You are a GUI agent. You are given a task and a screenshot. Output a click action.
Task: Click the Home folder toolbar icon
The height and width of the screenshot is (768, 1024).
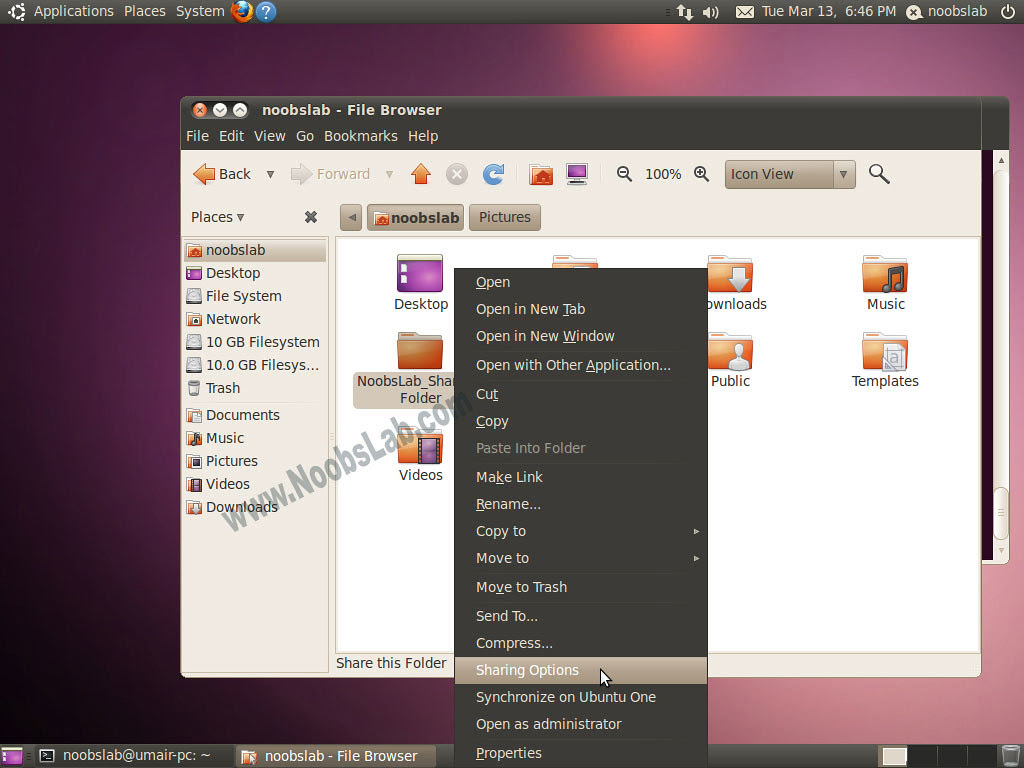coord(541,174)
